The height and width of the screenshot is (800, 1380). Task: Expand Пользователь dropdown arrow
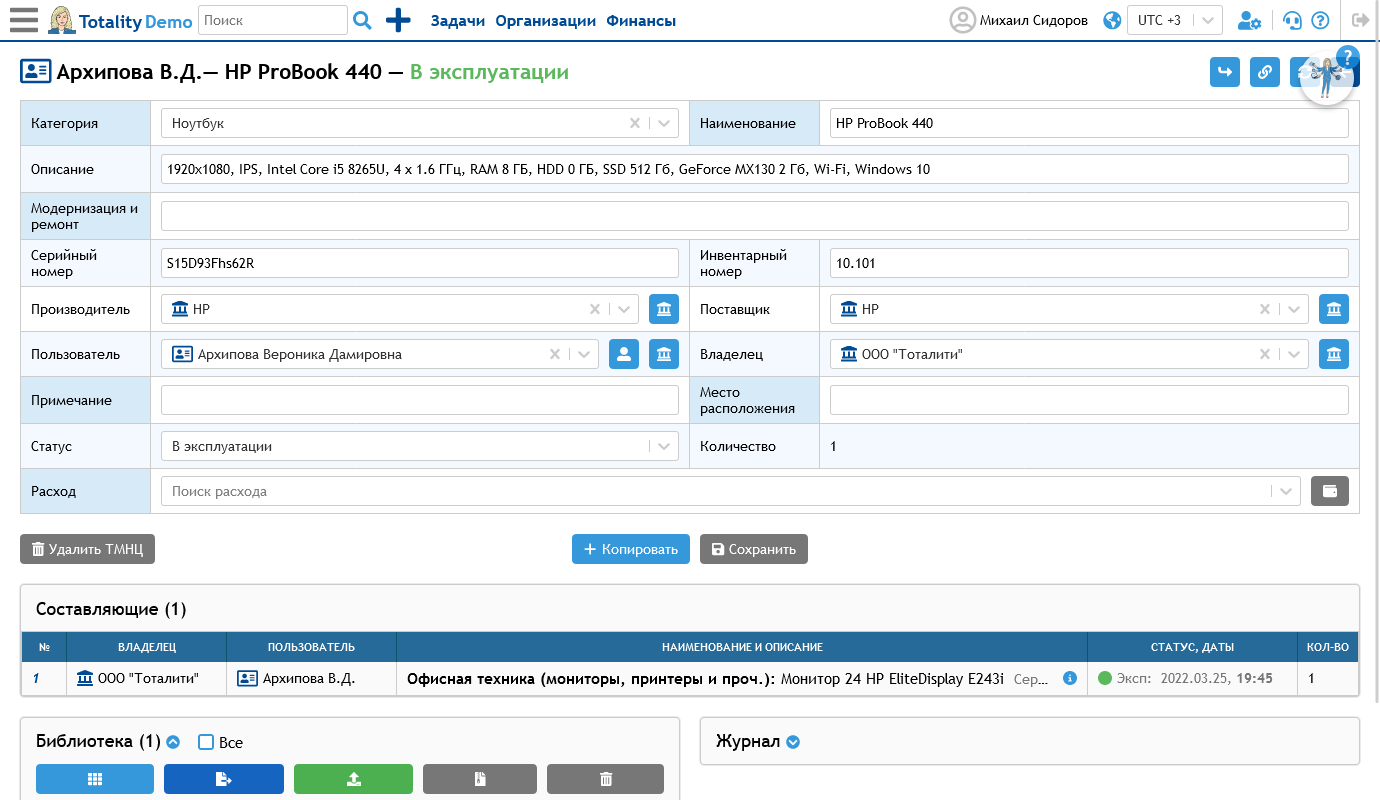coord(584,354)
